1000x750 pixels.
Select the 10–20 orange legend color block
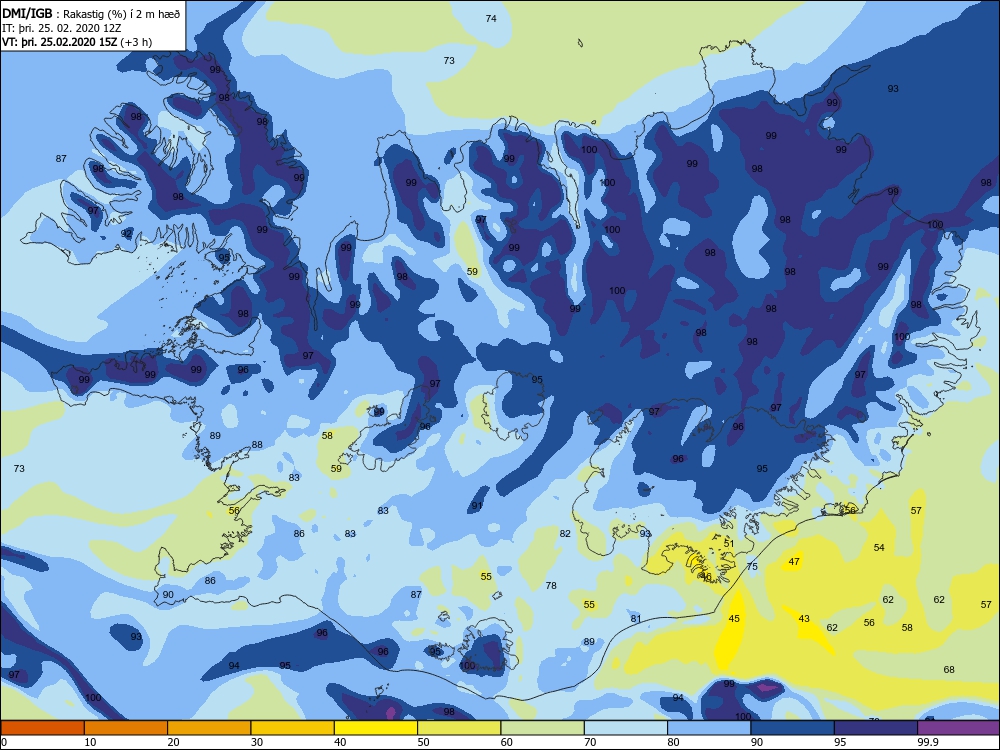tap(126, 728)
